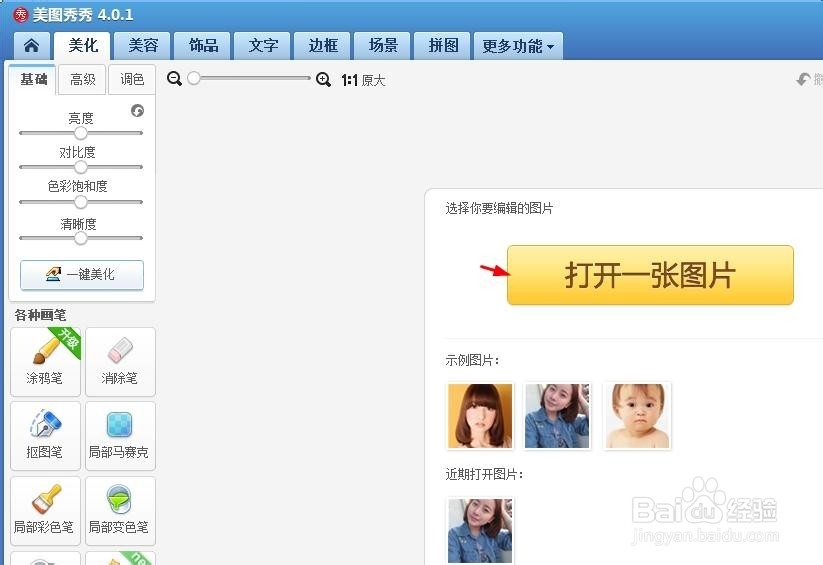Click the zoom out magnifier icon

tap(174, 79)
